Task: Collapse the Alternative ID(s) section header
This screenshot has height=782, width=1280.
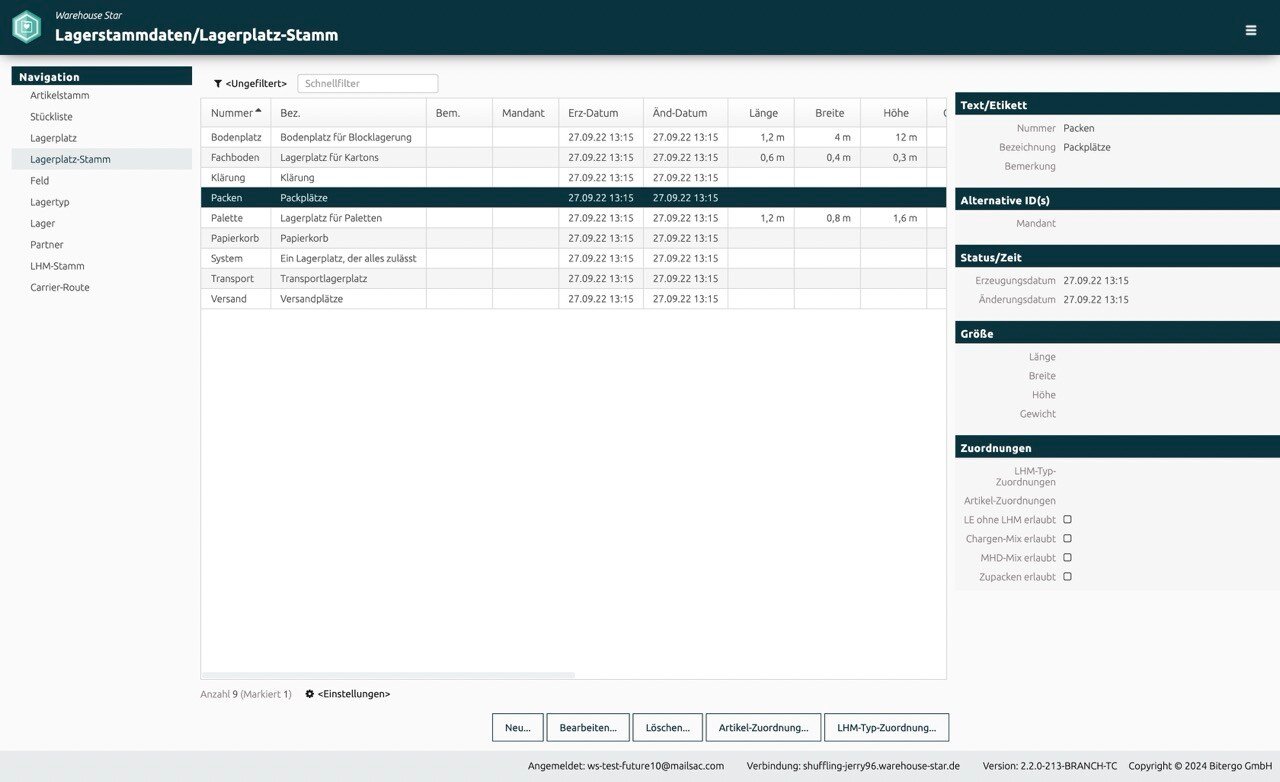Action: point(1117,200)
